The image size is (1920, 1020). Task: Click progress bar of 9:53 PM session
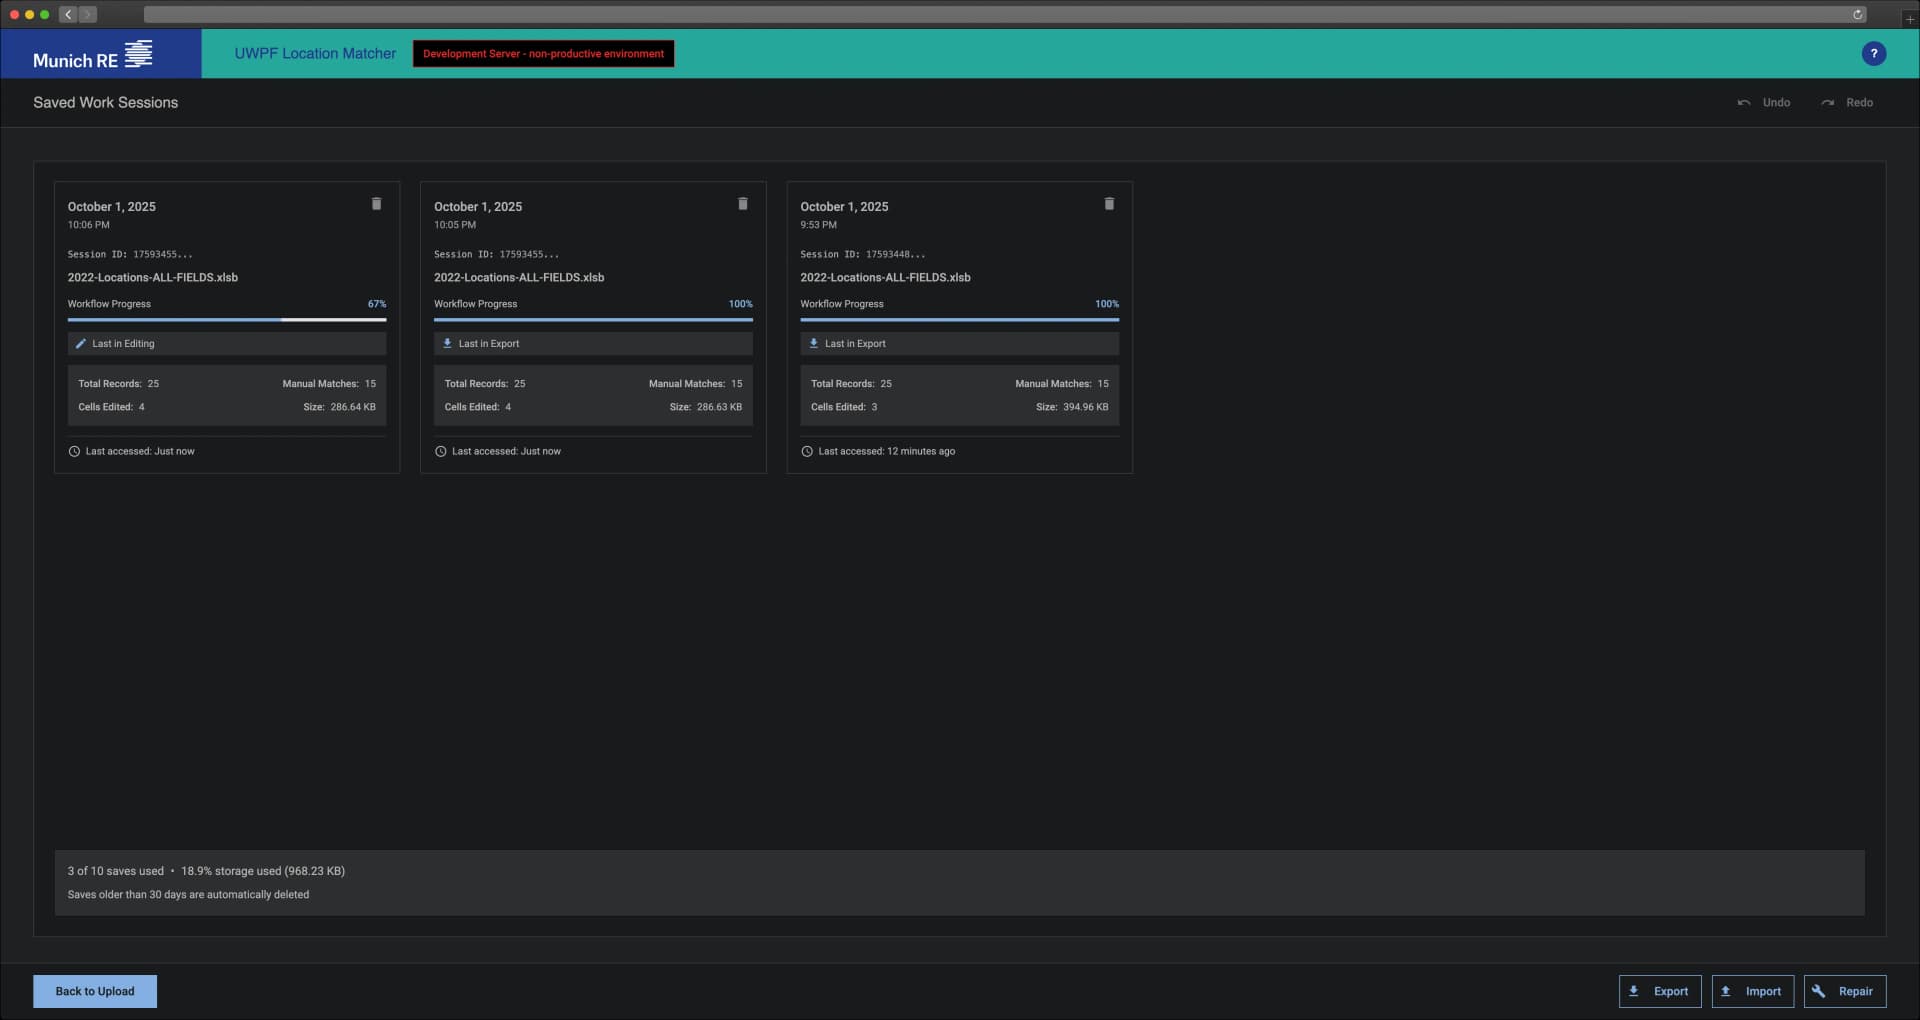959,320
